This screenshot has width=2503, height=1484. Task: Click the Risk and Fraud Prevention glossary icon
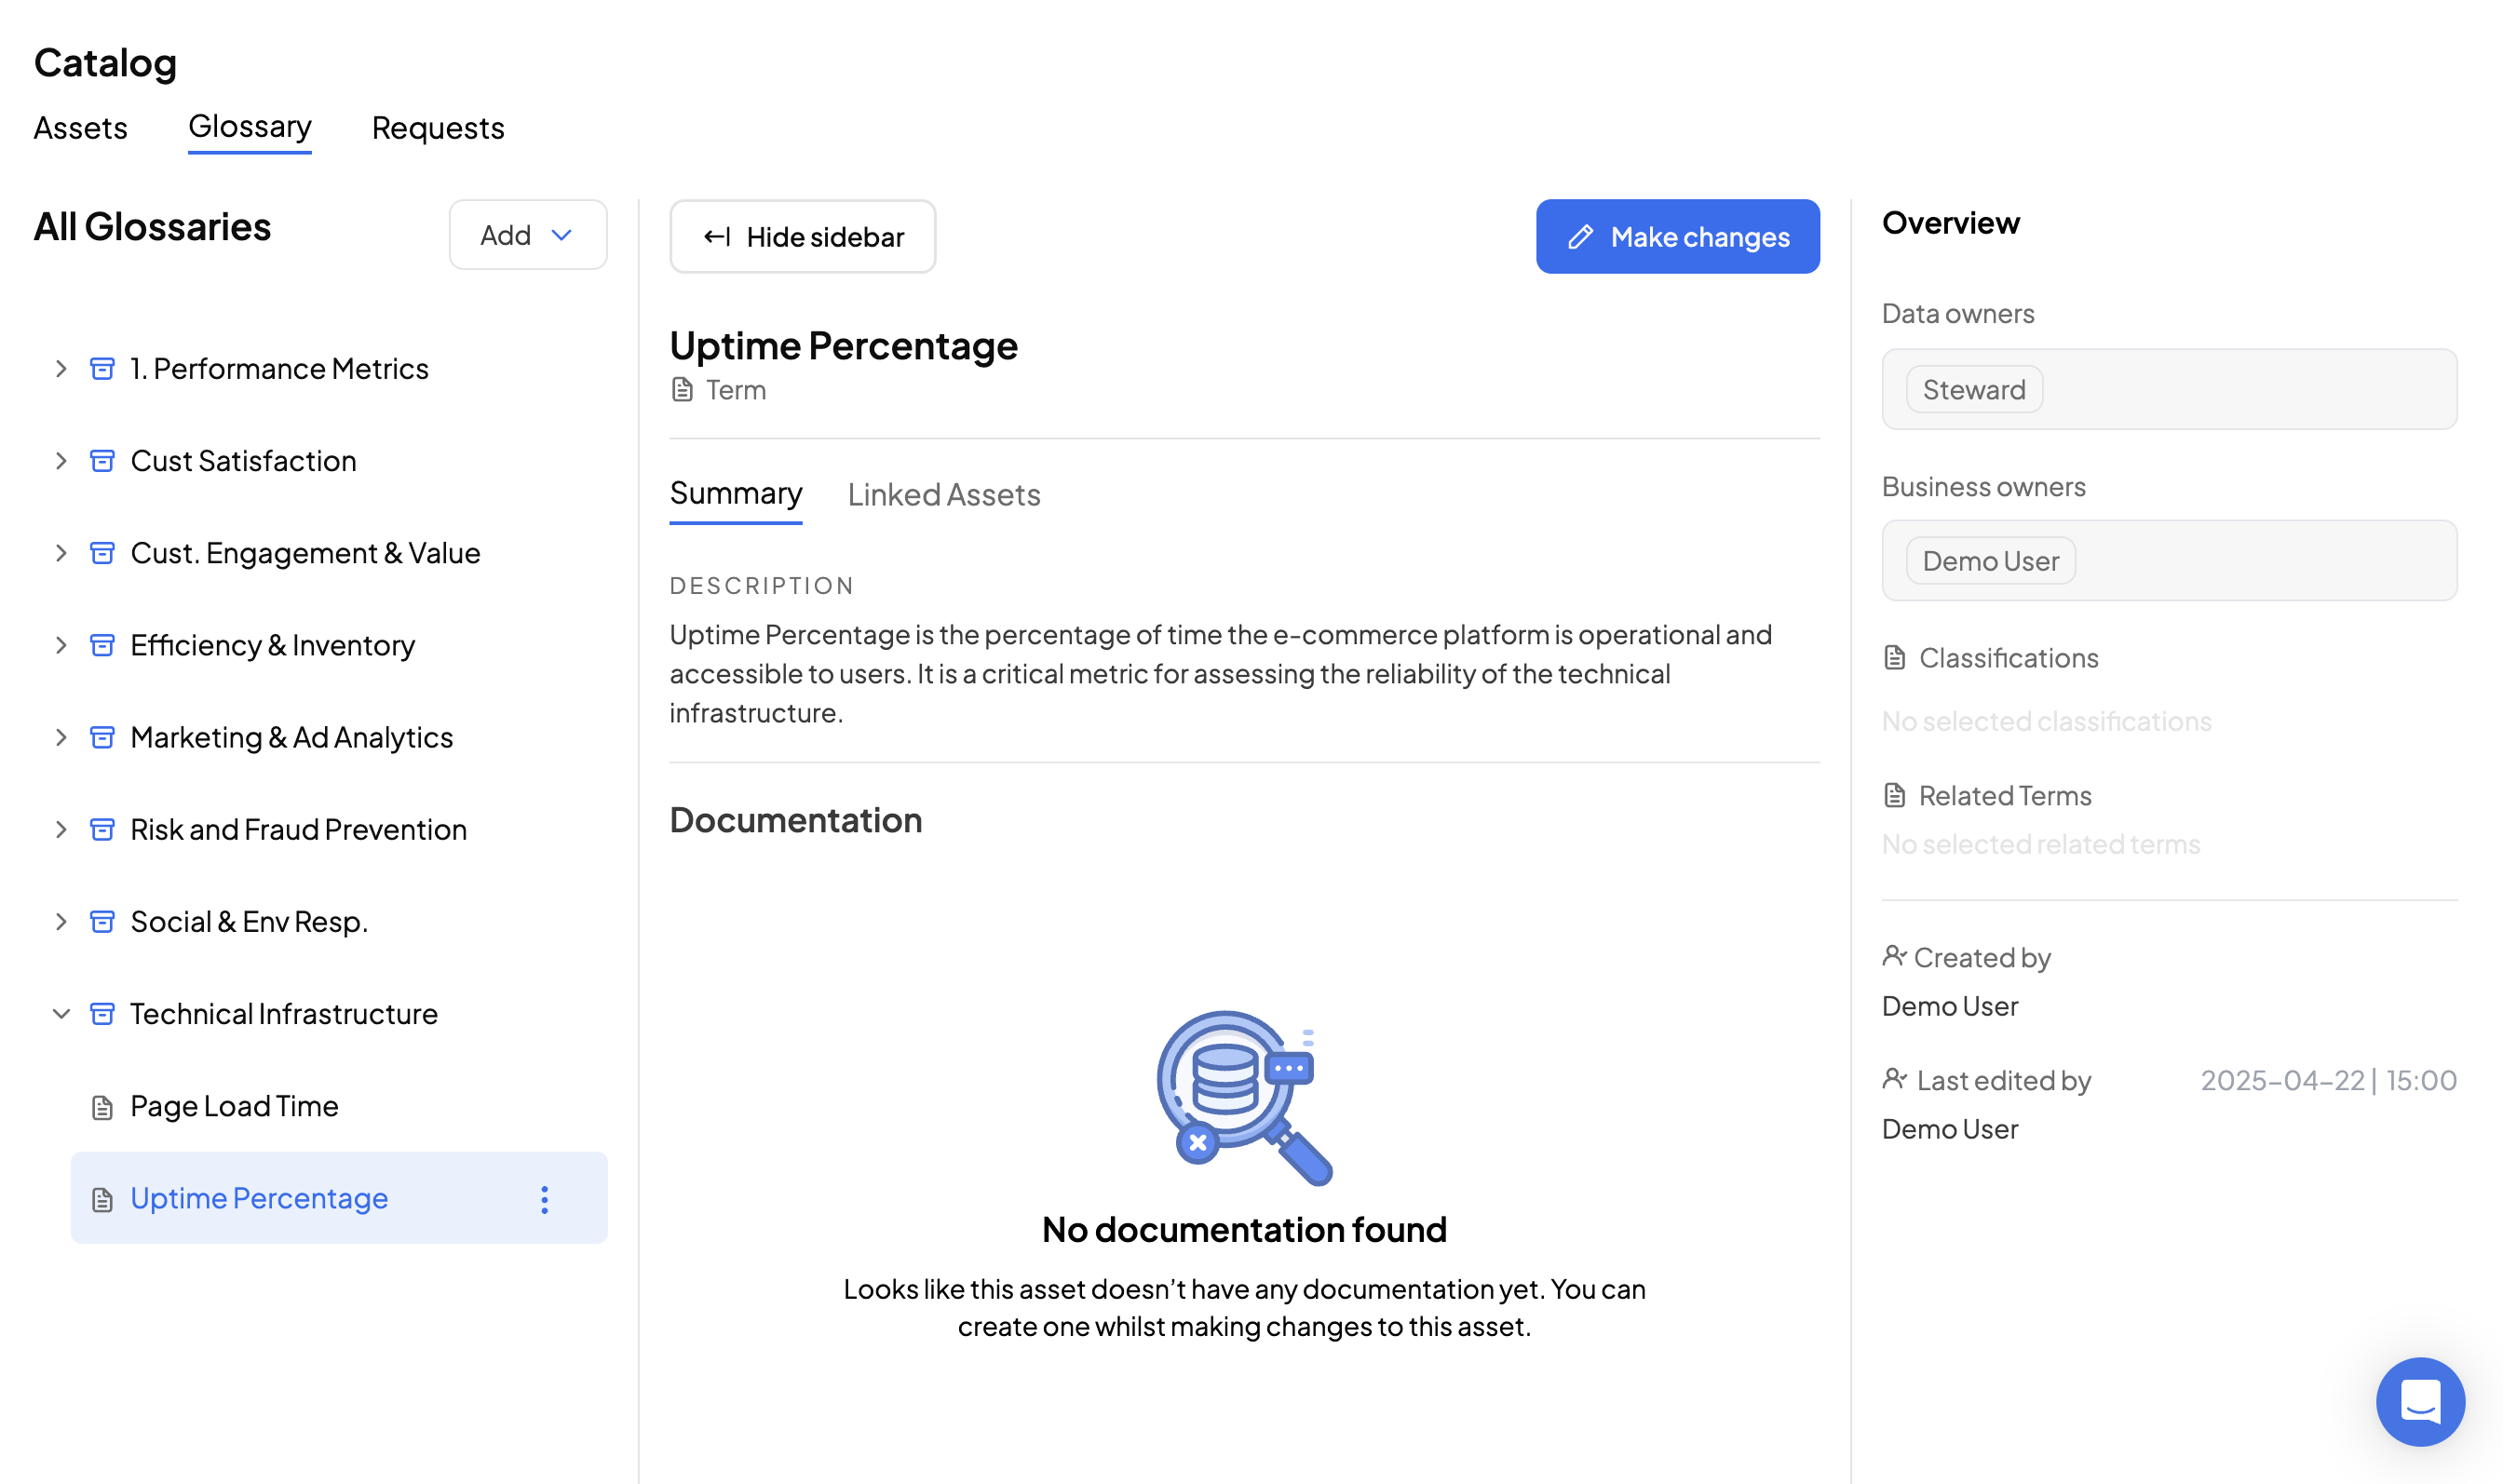(x=102, y=829)
